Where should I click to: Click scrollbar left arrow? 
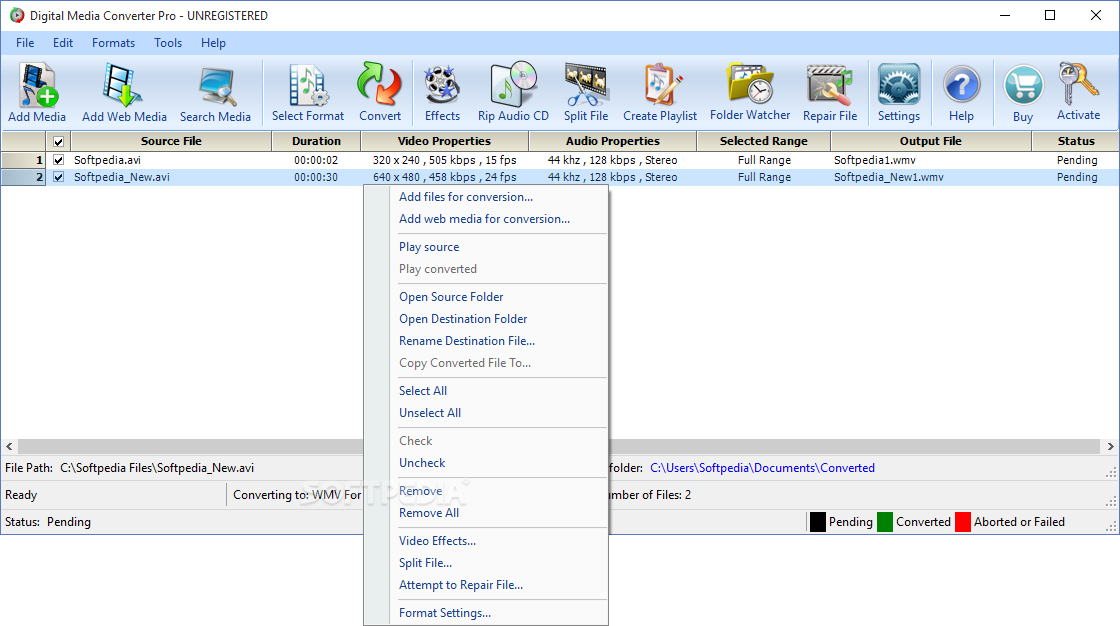pyautogui.click(x=9, y=447)
